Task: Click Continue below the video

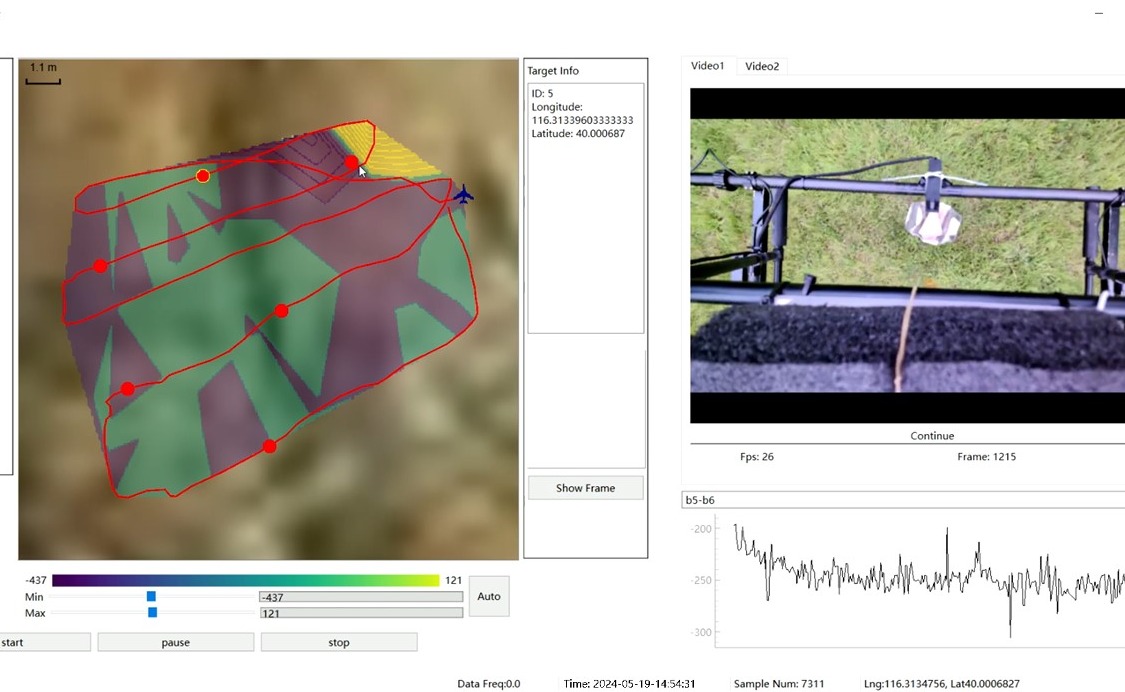Action: click(x=931, y=436)
